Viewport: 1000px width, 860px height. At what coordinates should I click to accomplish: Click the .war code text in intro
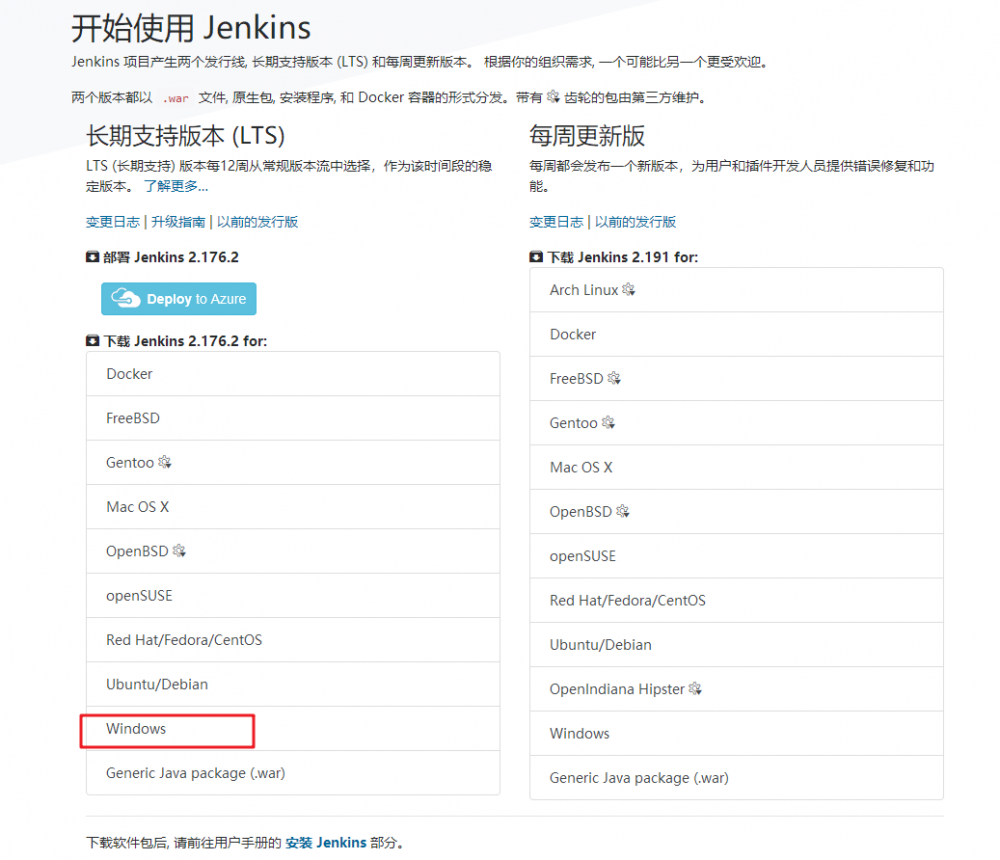pyautogui.click(x=175, y=98)
